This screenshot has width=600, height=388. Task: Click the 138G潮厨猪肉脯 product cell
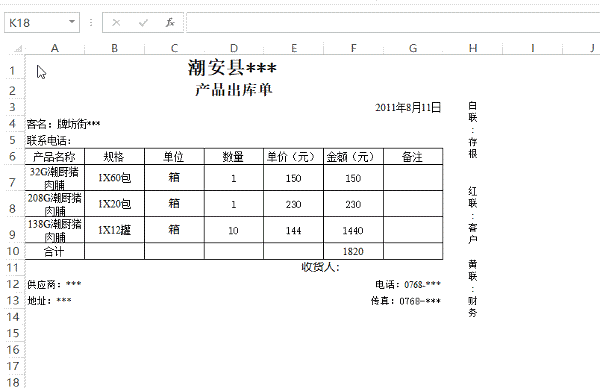click(x=55, y=230)
